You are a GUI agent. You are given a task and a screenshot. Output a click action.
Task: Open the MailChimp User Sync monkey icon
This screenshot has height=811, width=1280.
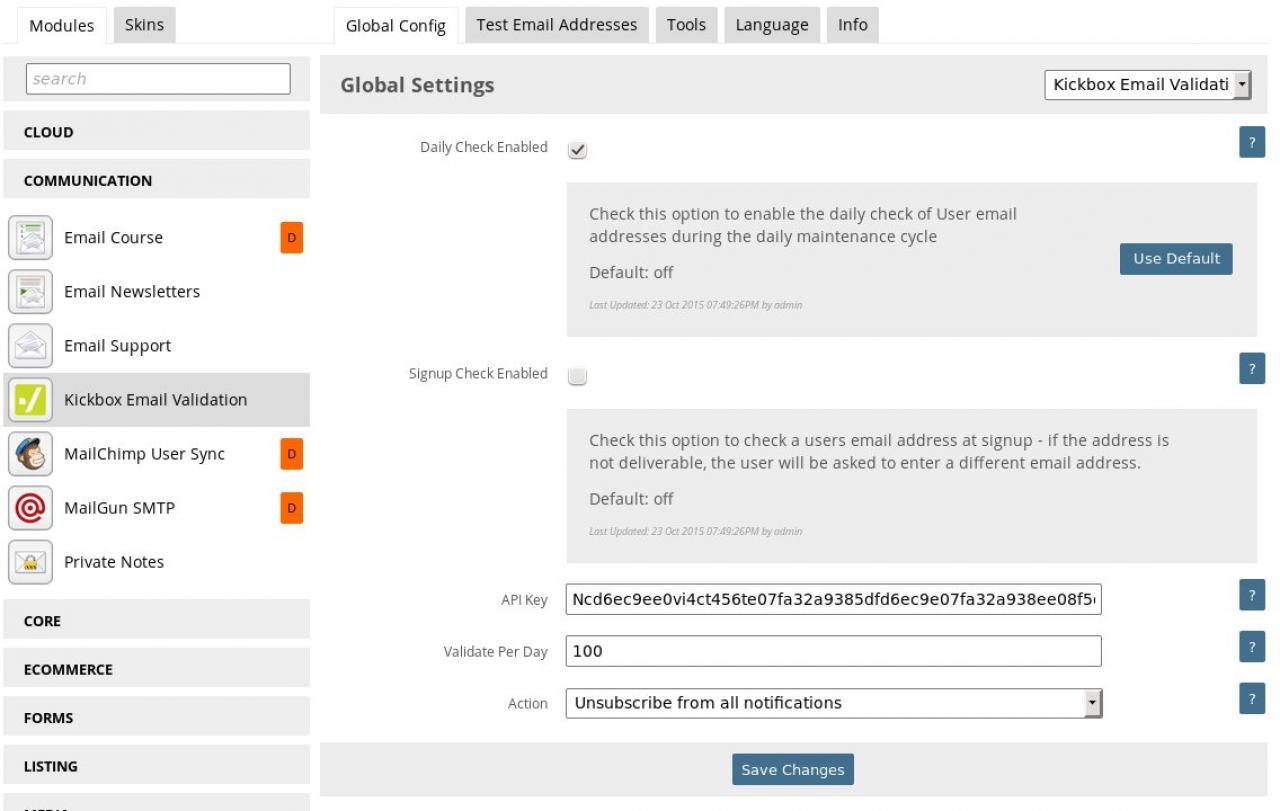click(30, 454)
